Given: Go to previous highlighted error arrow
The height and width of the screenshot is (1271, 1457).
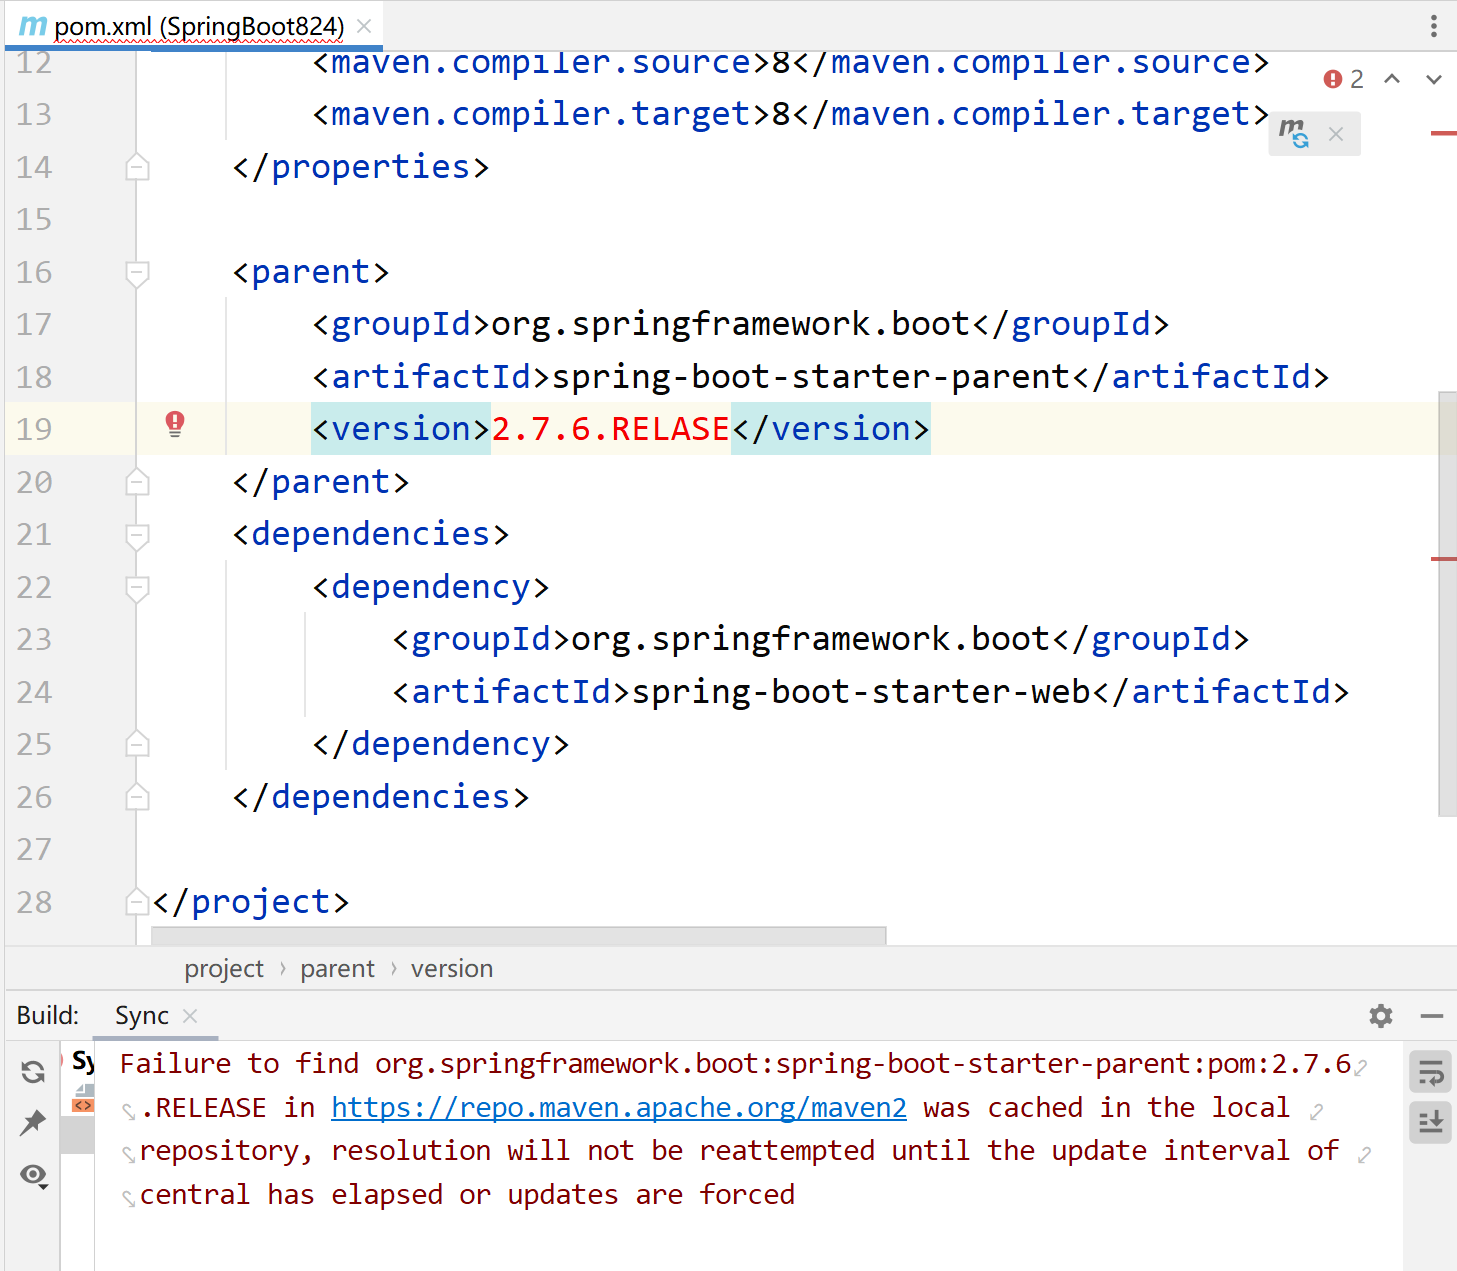Looking at the screenshot, I should [1392, 79].
